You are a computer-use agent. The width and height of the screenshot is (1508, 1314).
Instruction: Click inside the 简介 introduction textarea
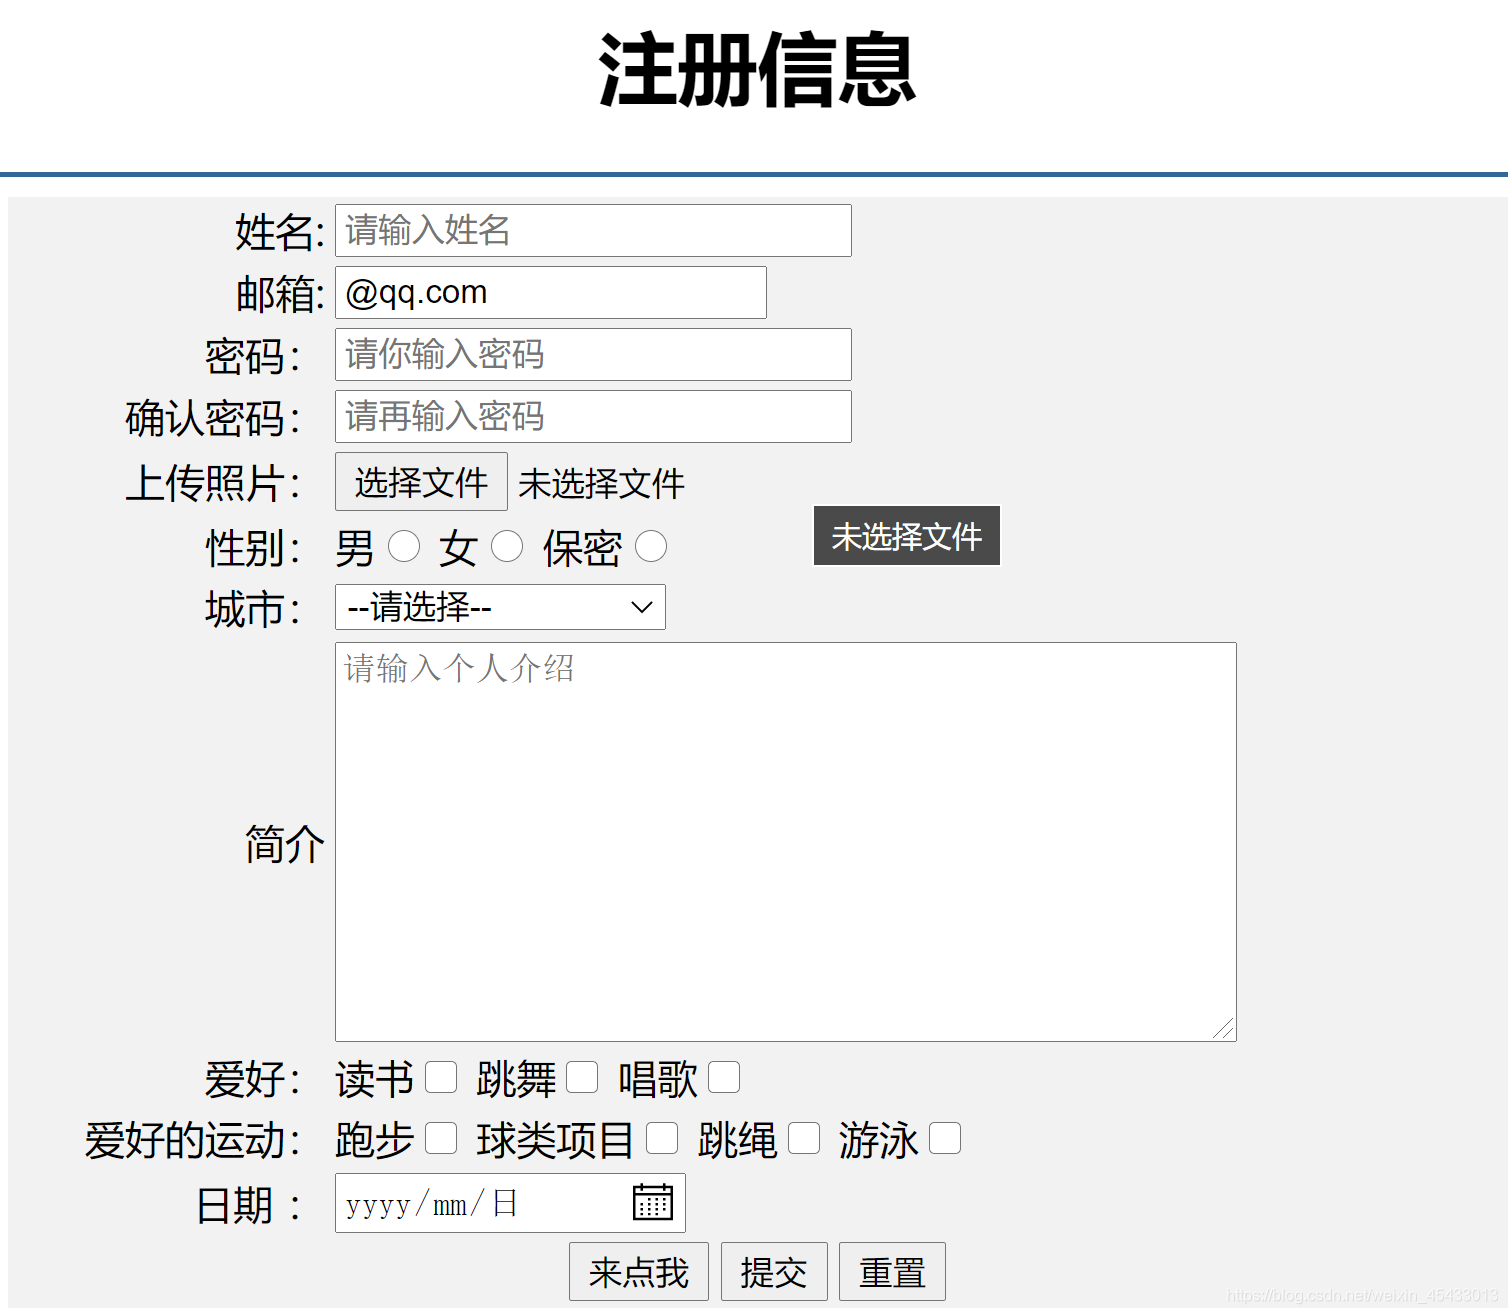point(786,842)
